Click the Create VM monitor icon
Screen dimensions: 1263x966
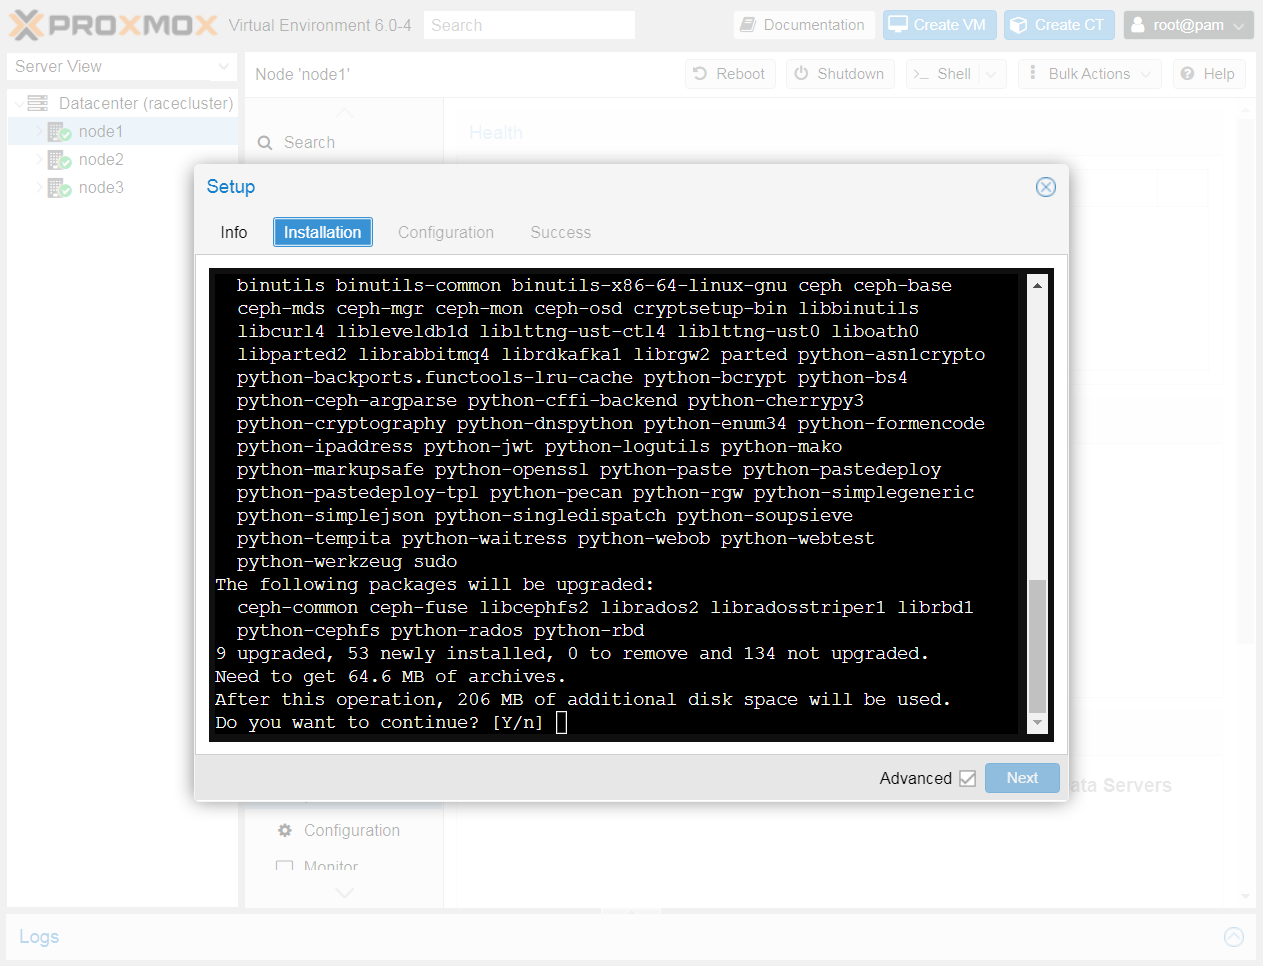tap(899, 25)
